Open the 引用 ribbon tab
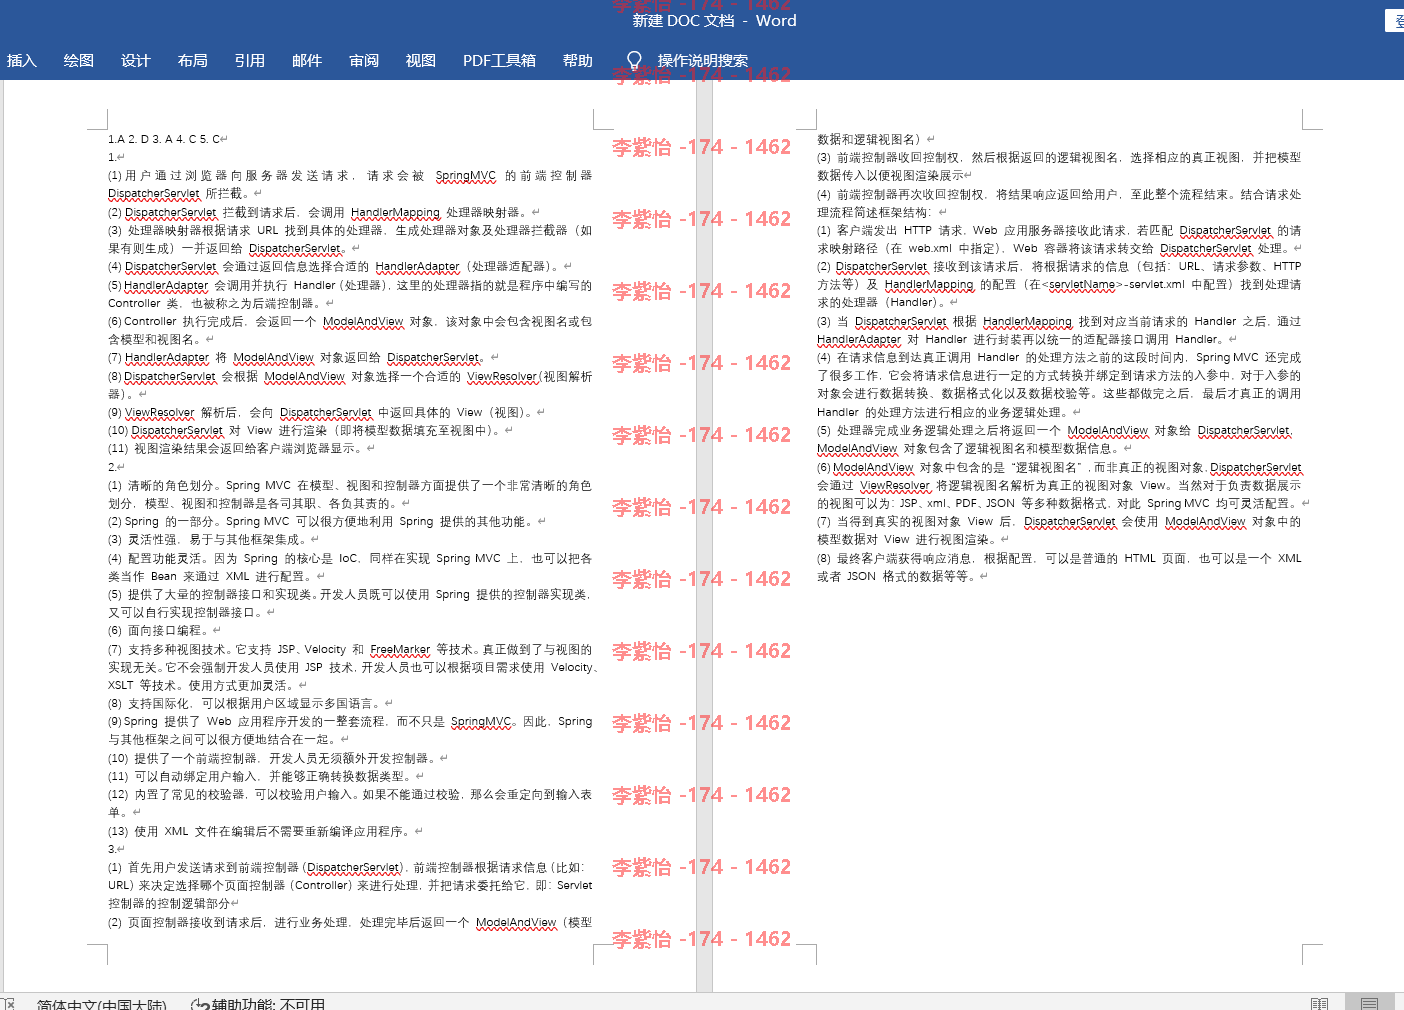 tap(250, 61)
